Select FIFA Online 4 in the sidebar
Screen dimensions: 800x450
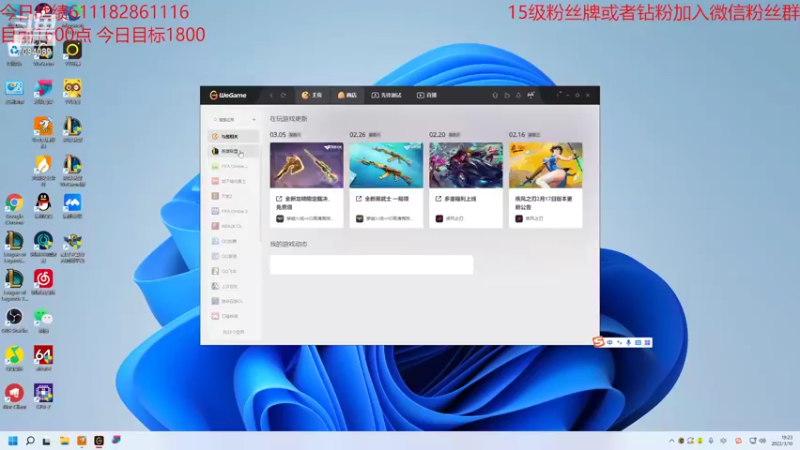tap(234, 166)
